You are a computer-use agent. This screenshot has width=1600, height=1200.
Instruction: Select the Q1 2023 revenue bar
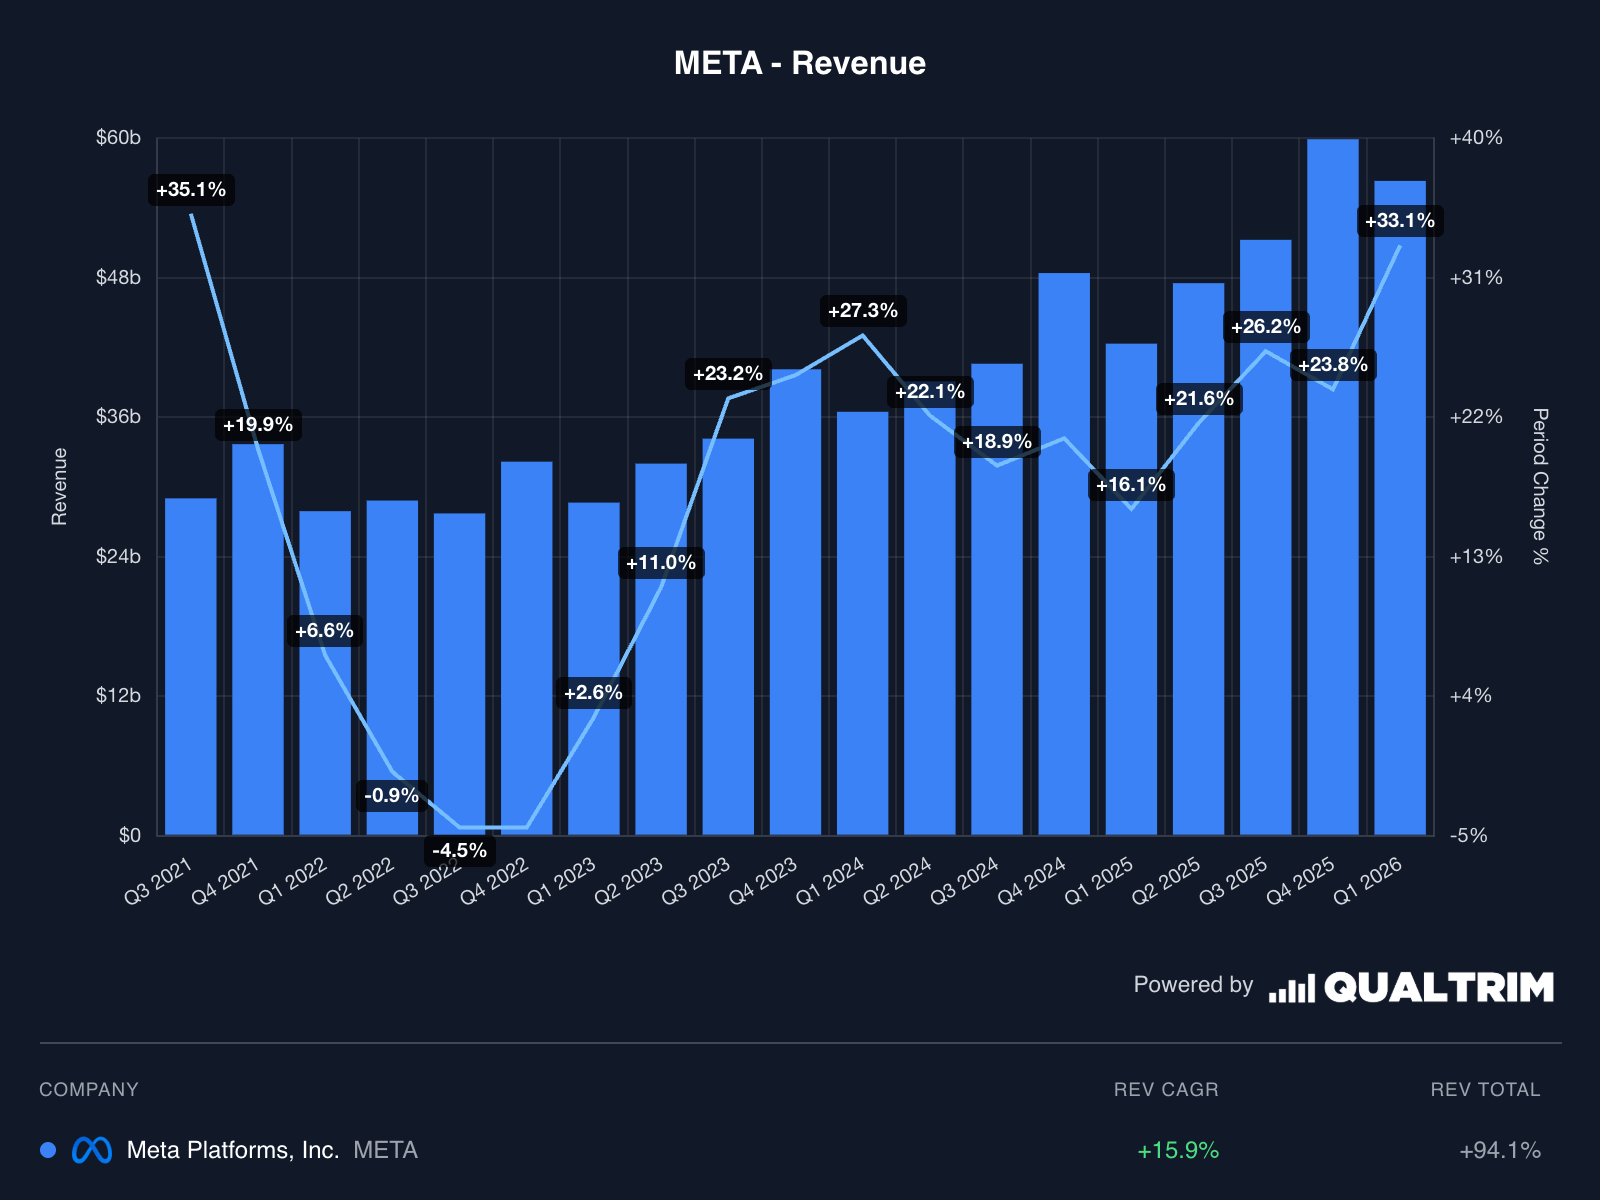pyautogui.click(x=594, y=669)
